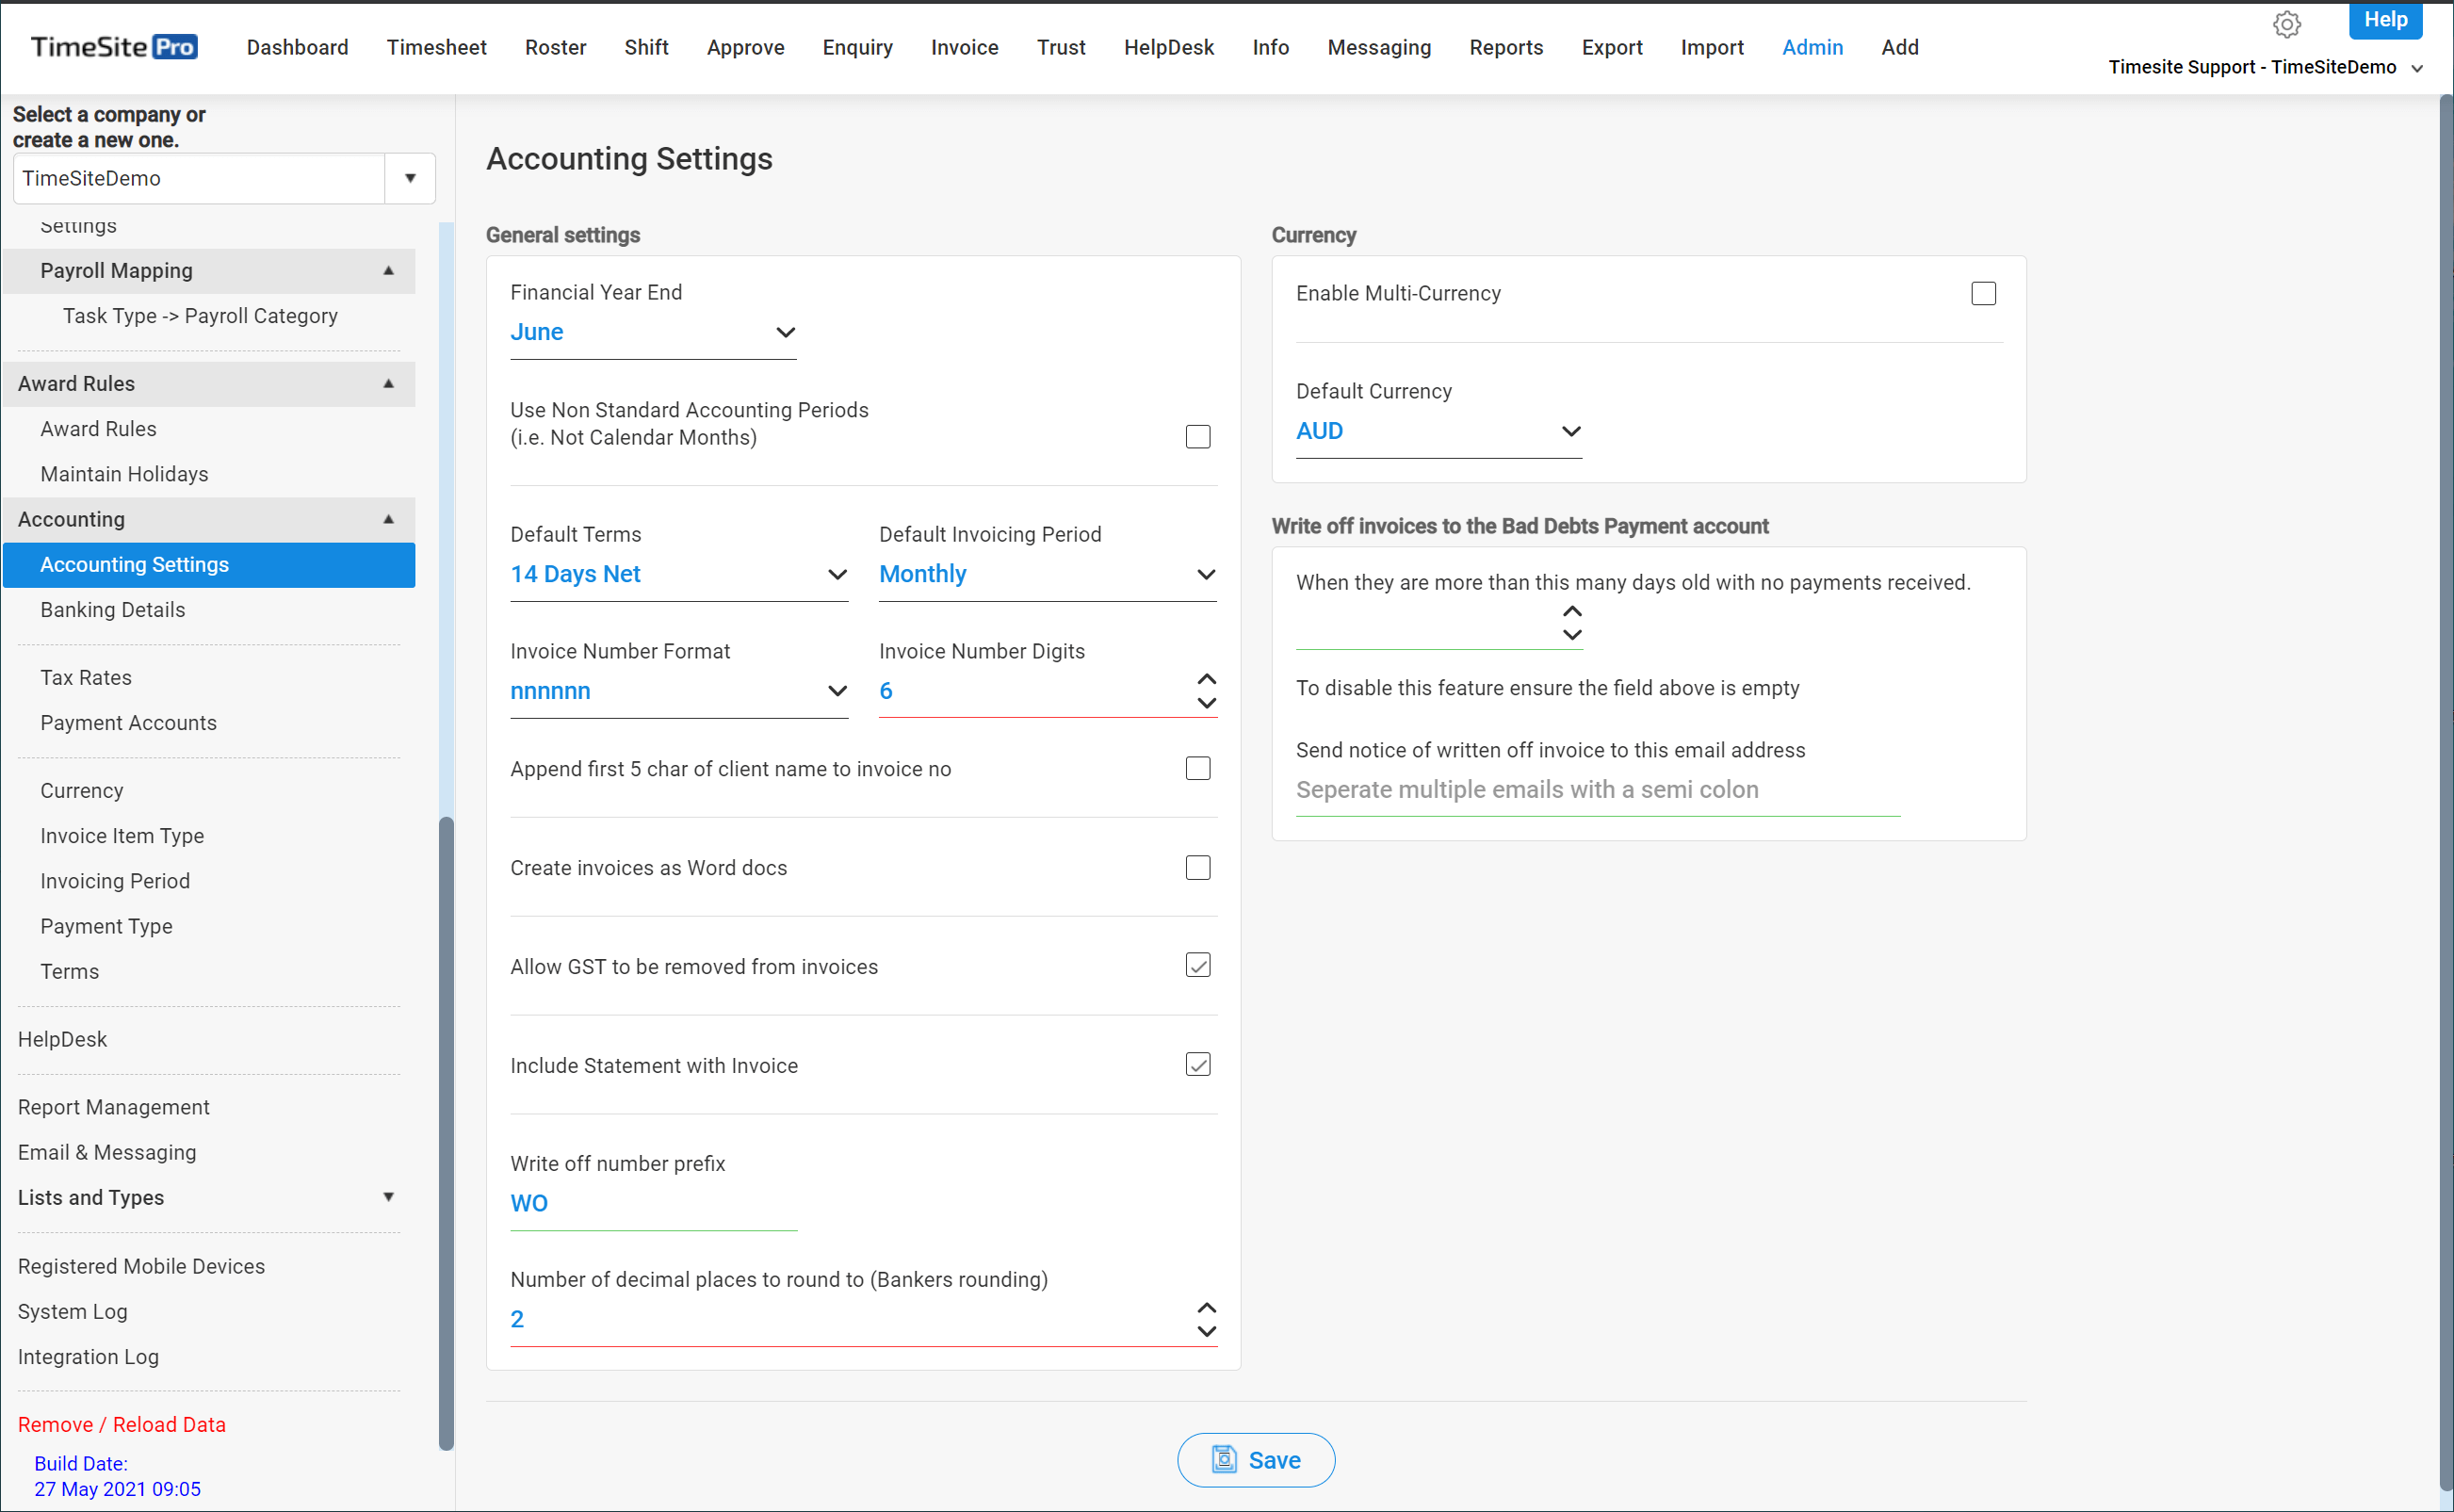This screenshot has height=1512, width=2454.
Task: Collapse the Accounting section
Action: pyautogui.click(x=209, y=520)
